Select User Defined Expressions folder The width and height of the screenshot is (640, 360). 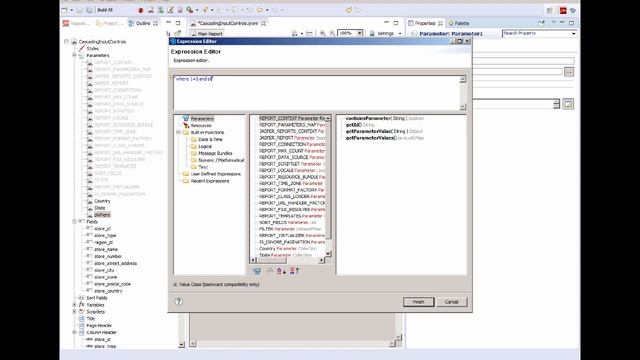216,174
